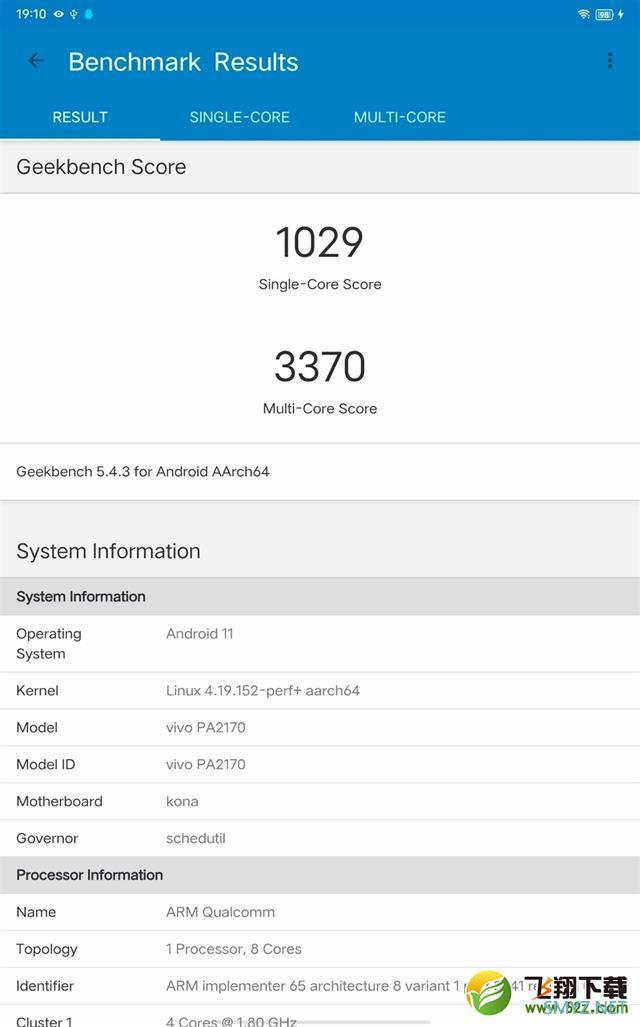The width and height of the screenshot is (640, 1027).
Task: Tap the vivo PA2170 value in Model ID row
Action: point(206,764)
